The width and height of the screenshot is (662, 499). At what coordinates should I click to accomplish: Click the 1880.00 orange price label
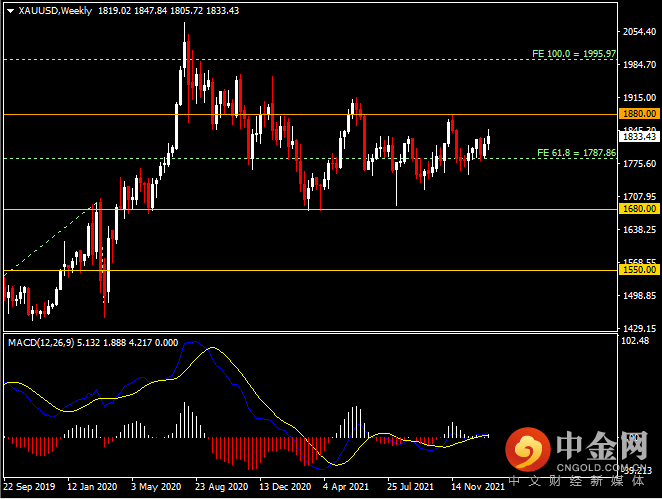click(x=639, y=114)
